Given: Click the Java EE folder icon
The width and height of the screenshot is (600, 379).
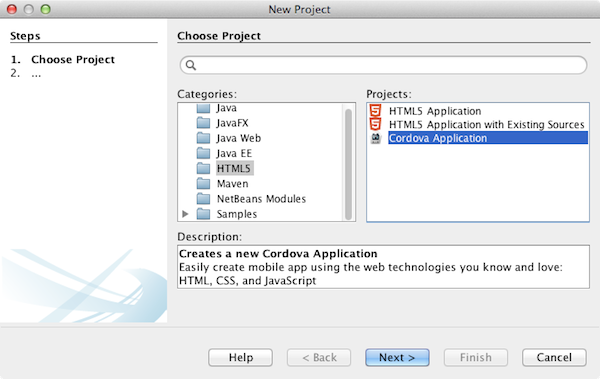Looking at the screenshot, I should click(x=203, y=153).
